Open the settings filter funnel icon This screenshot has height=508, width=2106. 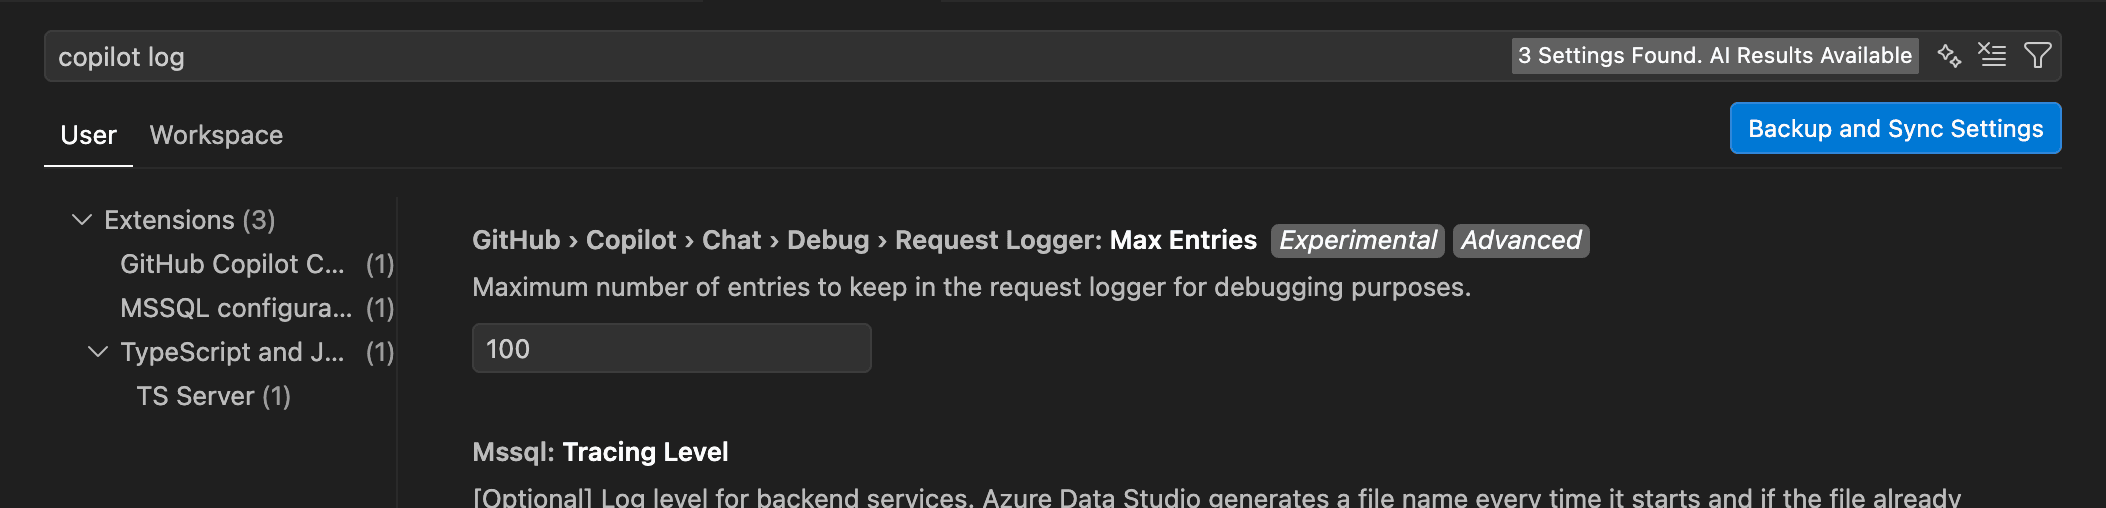(x=2037, y=55)
